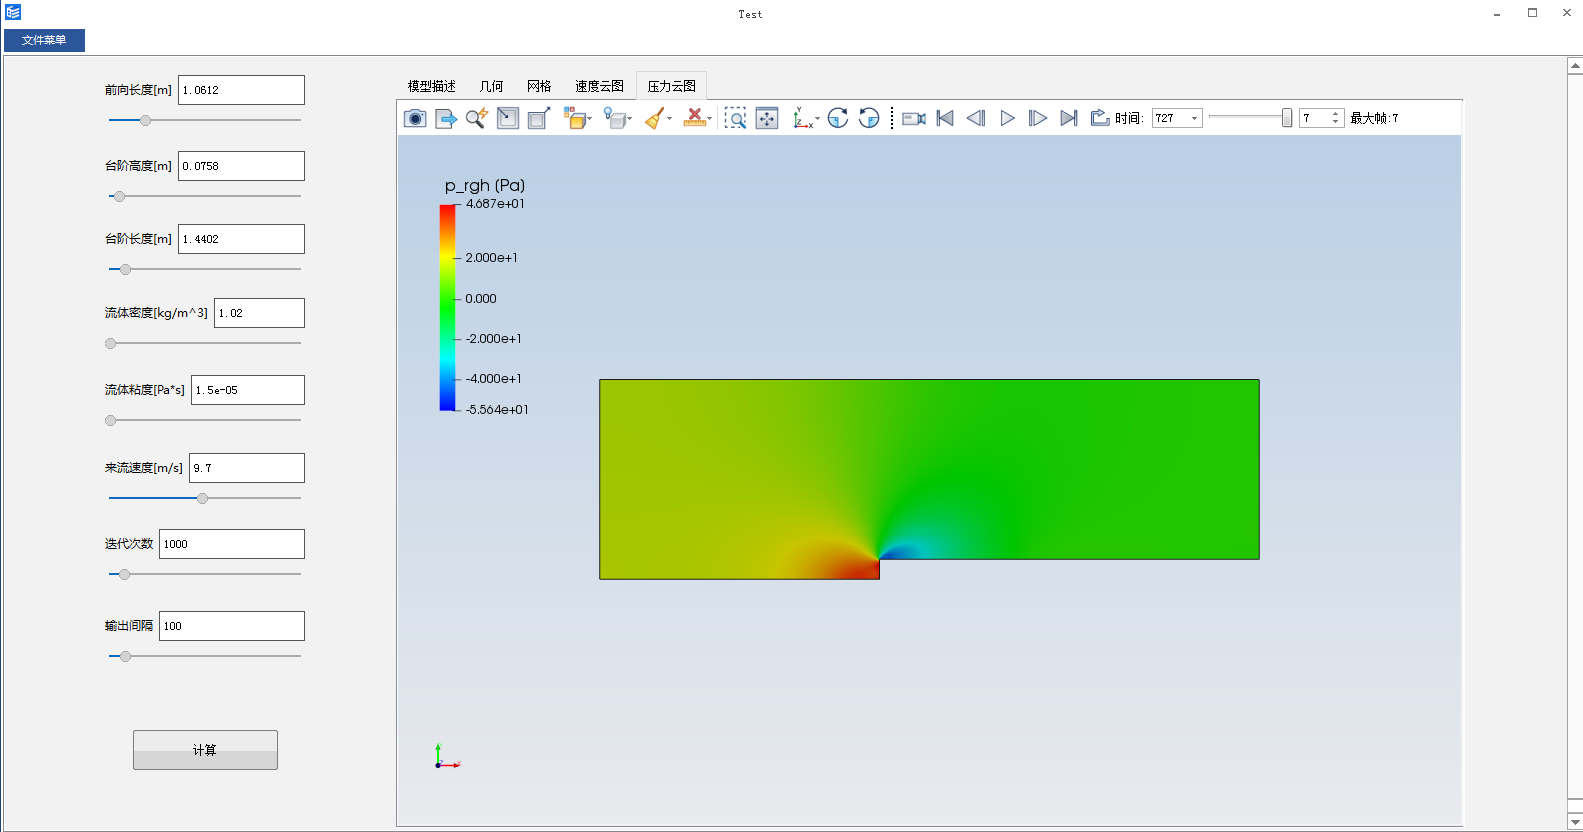Click the 流体粘度 input field
Image resolution: width=1583 pixels, height=832 pixels.
click(x=248, y=390)
